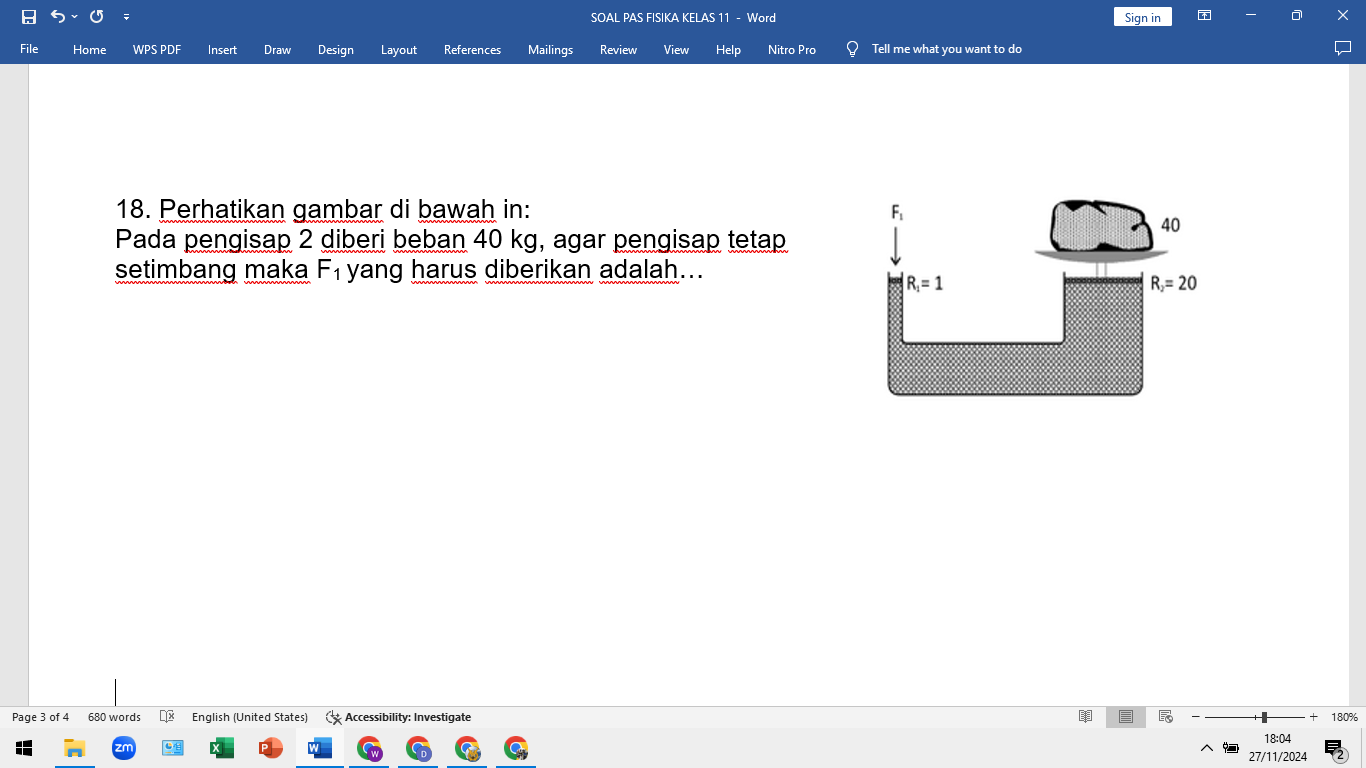Open the Design tab
This screenshot has width=1366, height=768.
coord(336,49)
